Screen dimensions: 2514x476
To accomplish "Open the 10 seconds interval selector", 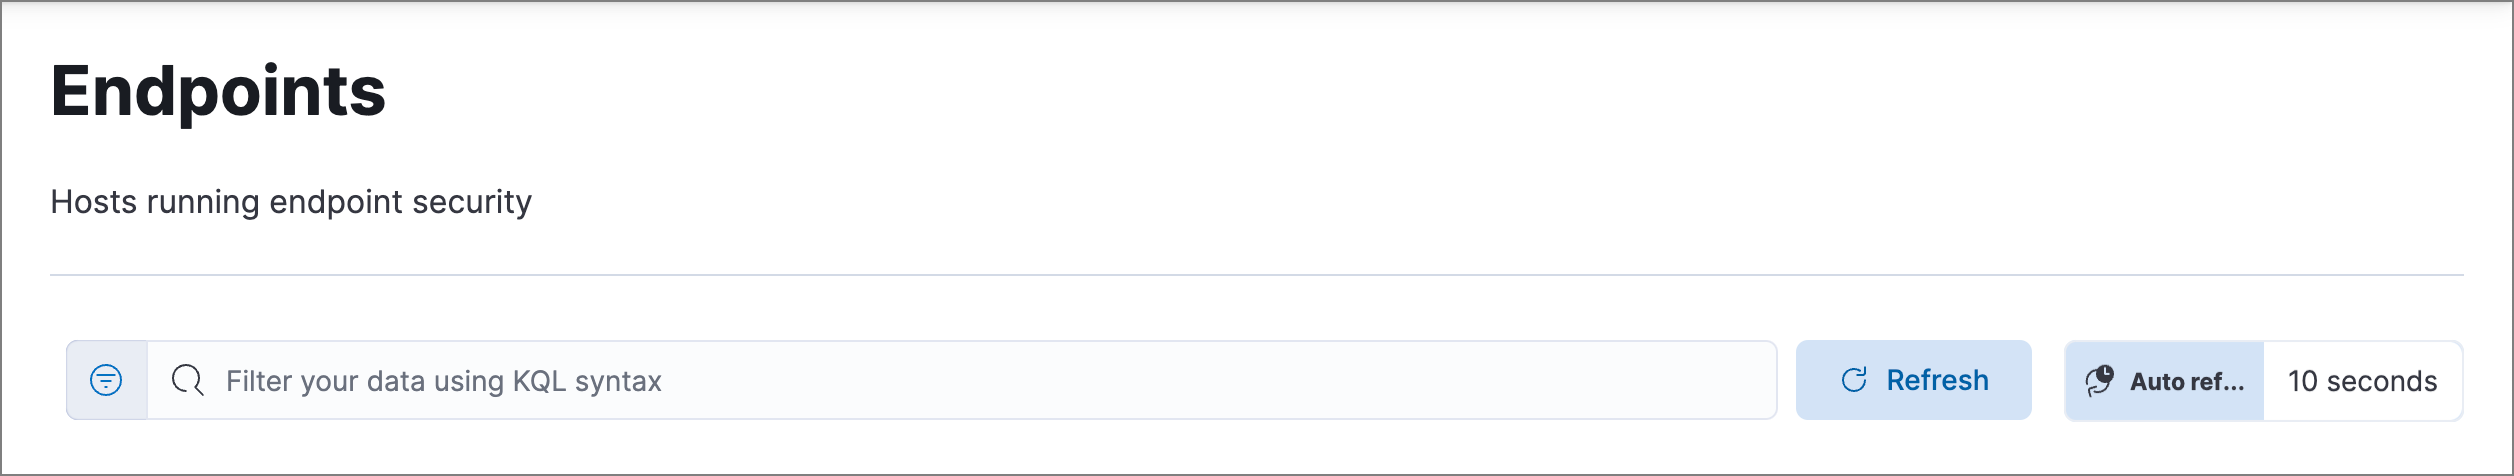I will click(x=2362, y=381).
